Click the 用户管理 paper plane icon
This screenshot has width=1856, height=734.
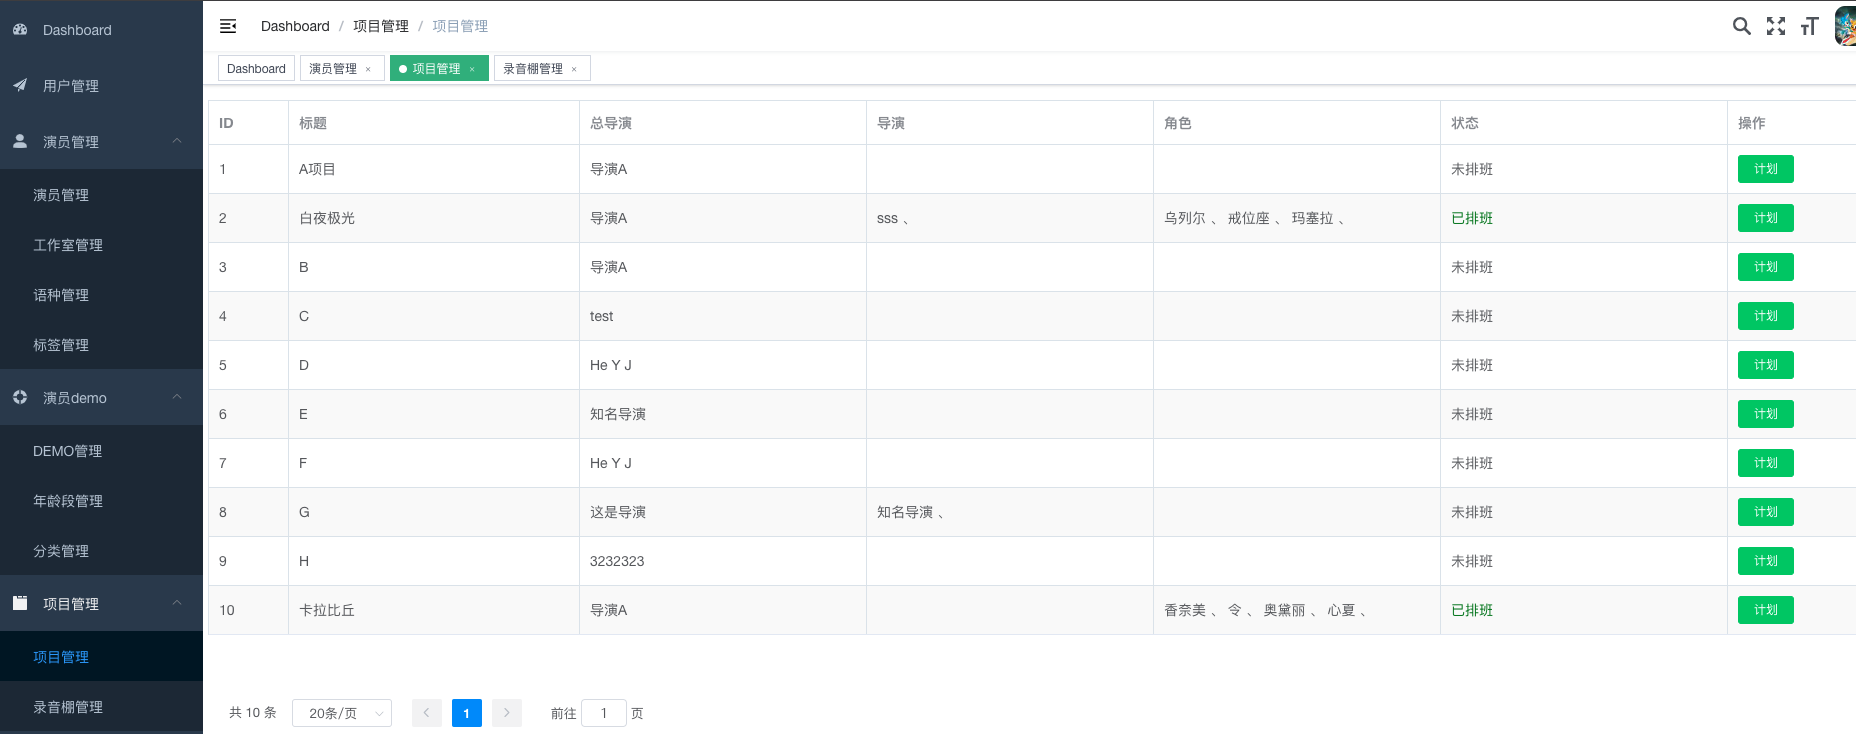pos(20,85)
